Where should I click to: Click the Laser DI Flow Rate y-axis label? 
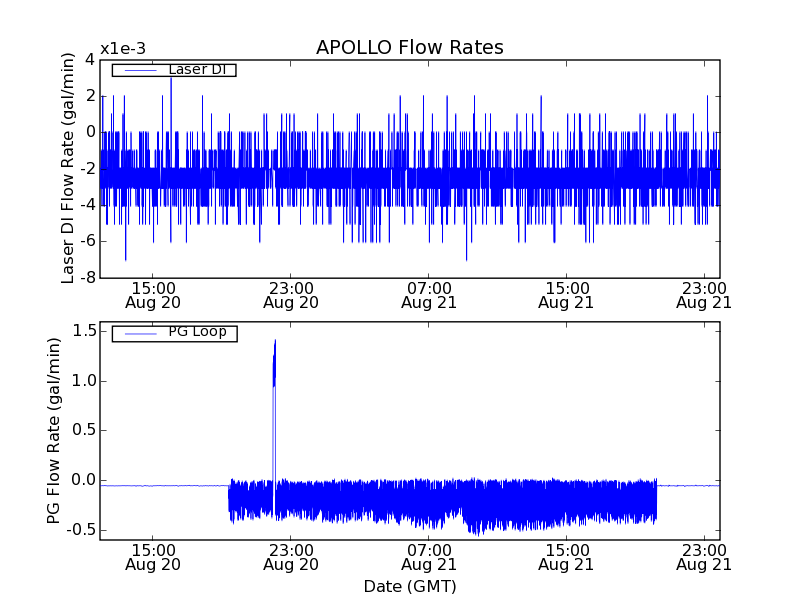point(68,168)
